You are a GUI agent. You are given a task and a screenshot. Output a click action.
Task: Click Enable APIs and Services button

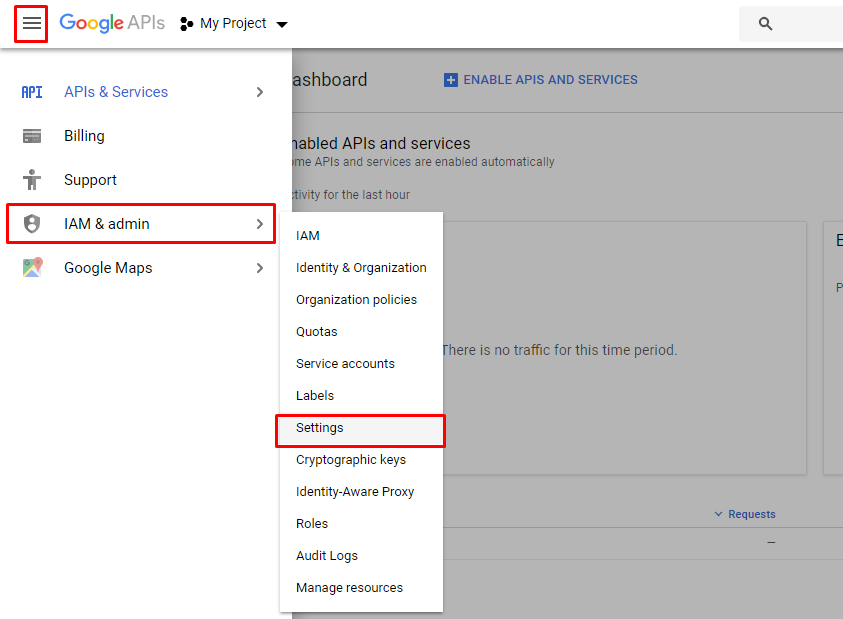(x=541, y=80)
